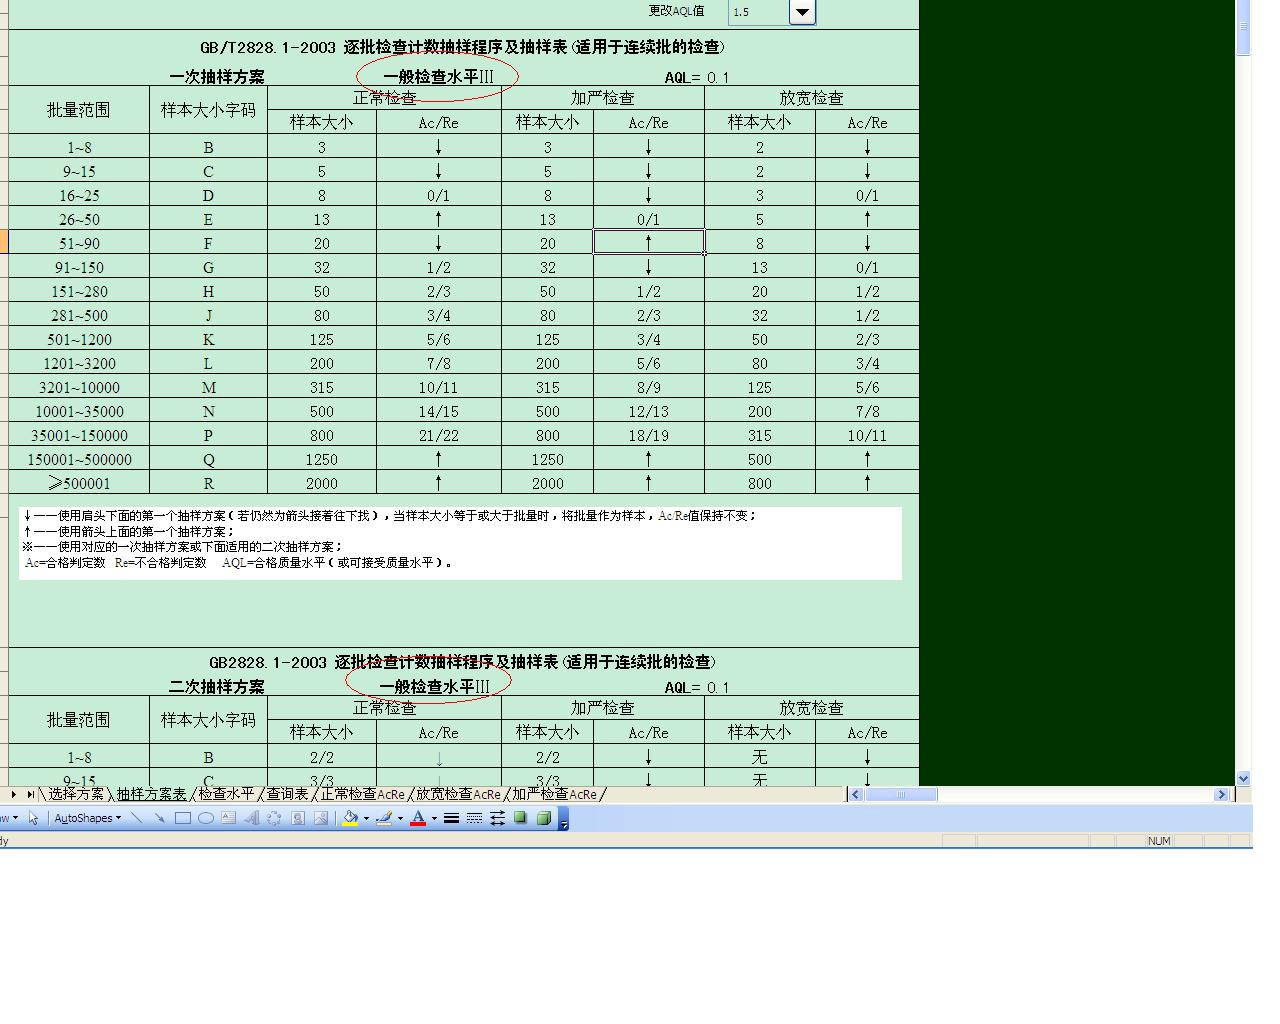1280x1024 pixels.
Task: Insert Picture From File
Action: (321, 817)
